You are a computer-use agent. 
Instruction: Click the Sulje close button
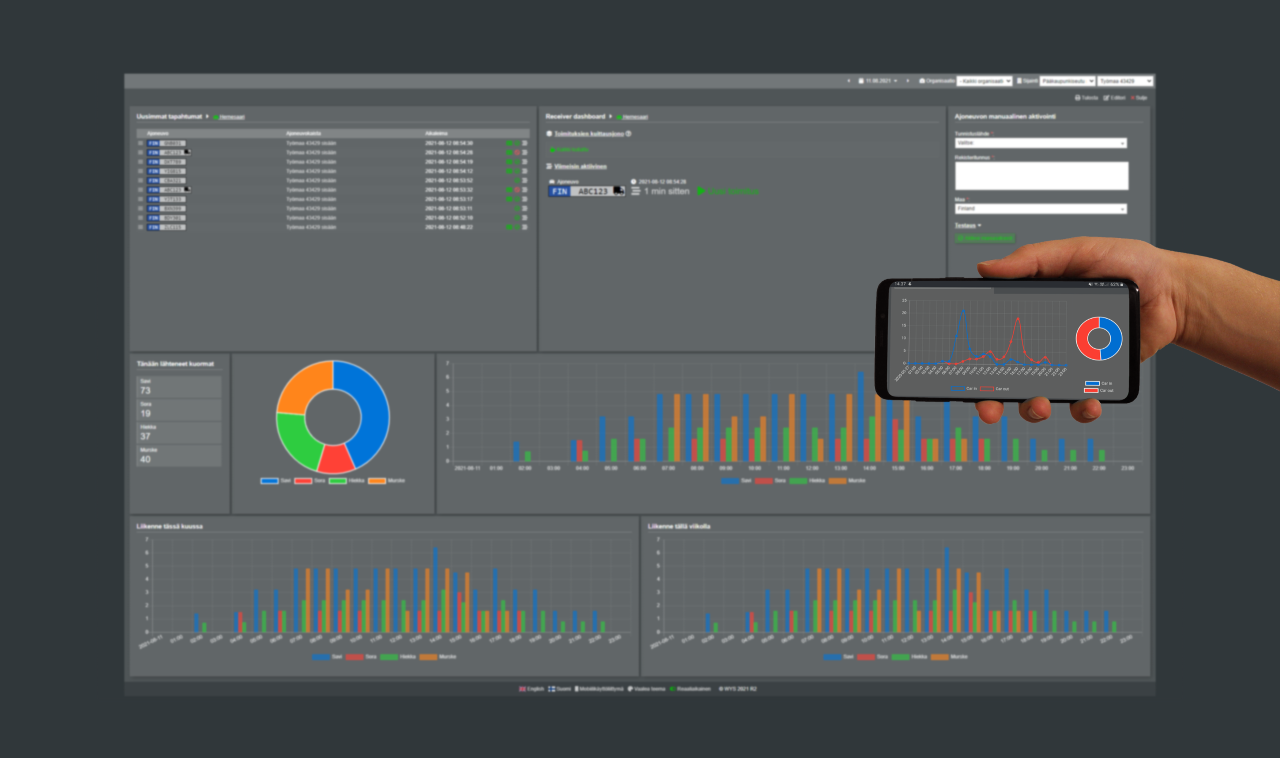pyautogui.click(x=1139, y=98)
